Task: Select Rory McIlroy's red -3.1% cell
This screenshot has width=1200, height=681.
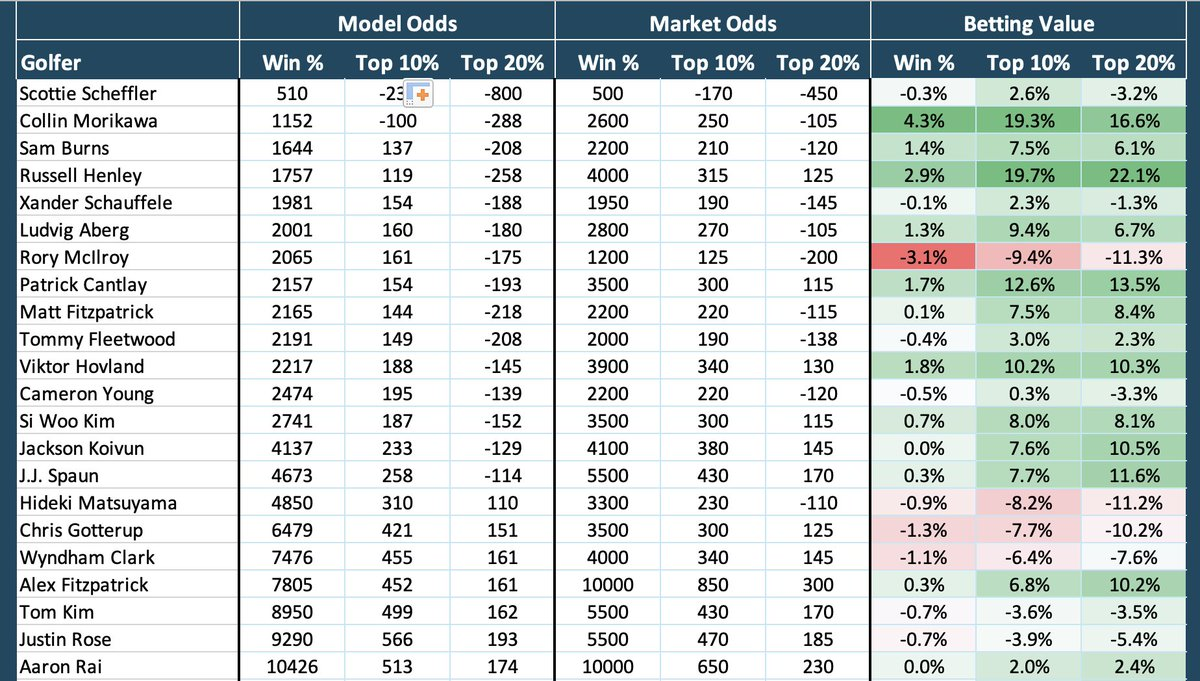Action: (923, 256)
